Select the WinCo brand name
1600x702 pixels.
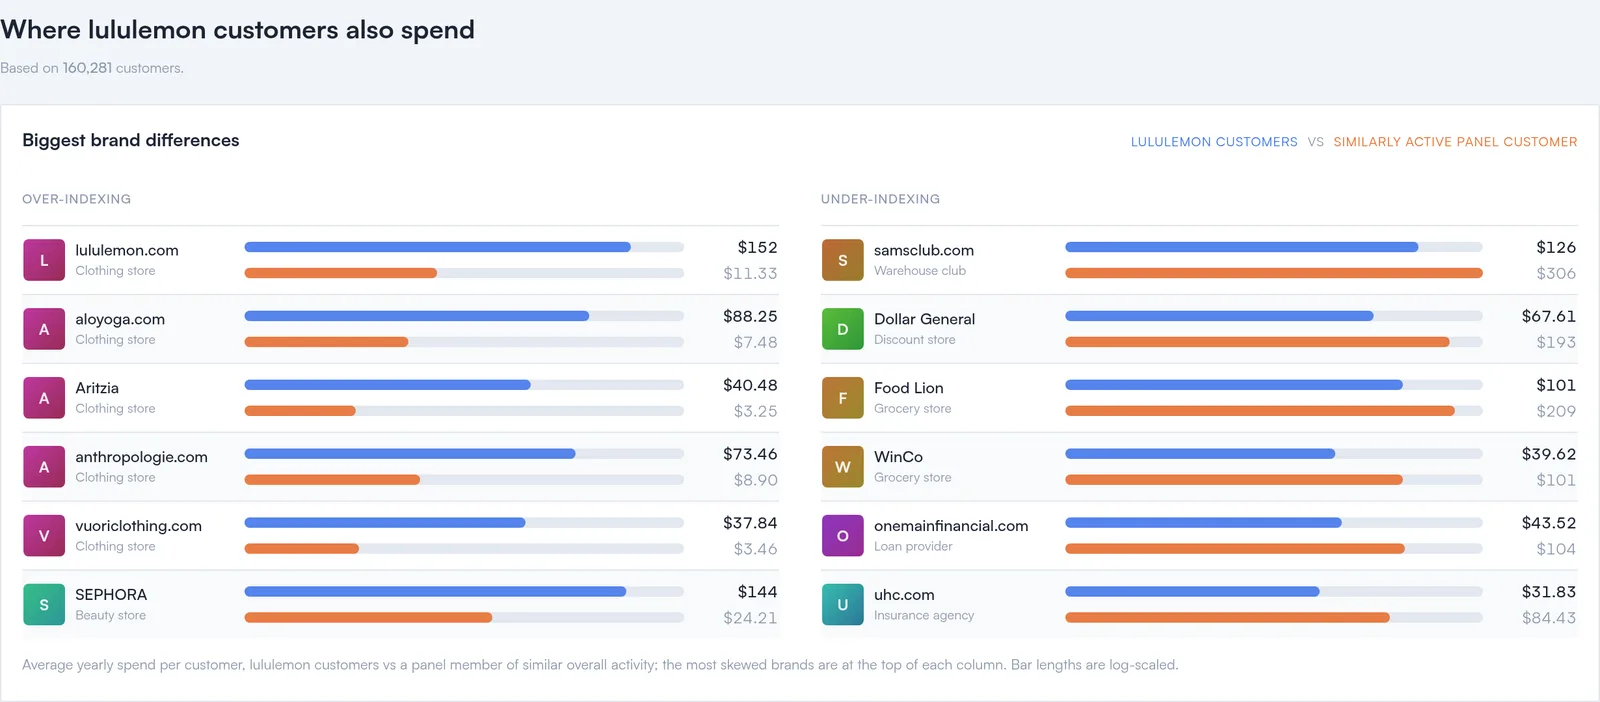coord(898,457)
